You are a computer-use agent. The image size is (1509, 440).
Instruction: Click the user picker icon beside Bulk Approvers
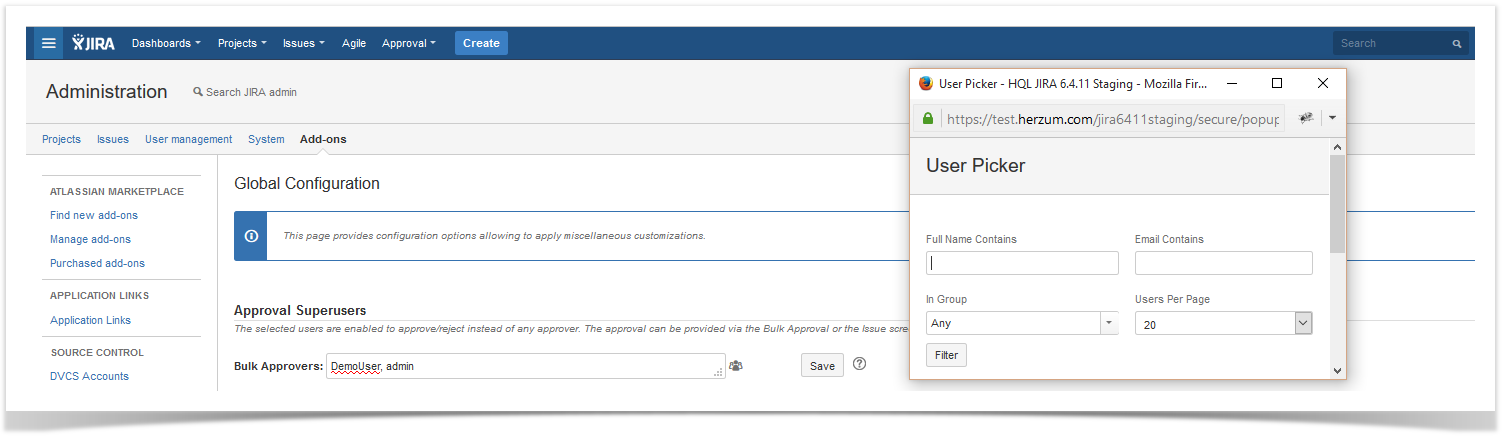pyautogui.click(x=736, y=366)
